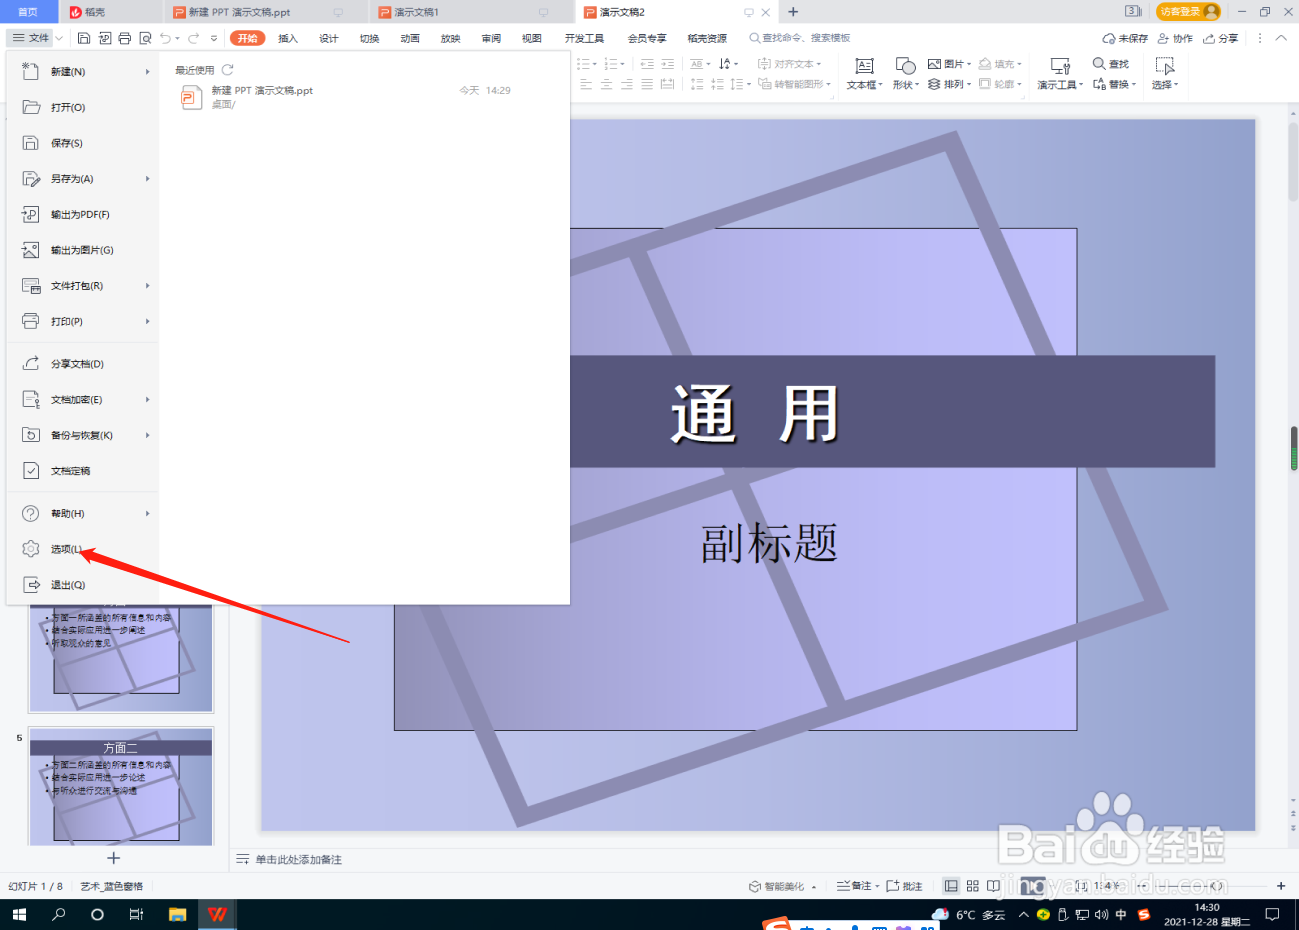1299x930 pixels.
Task: Open the 形状 shapes tool
Action: tap(905, 74)
